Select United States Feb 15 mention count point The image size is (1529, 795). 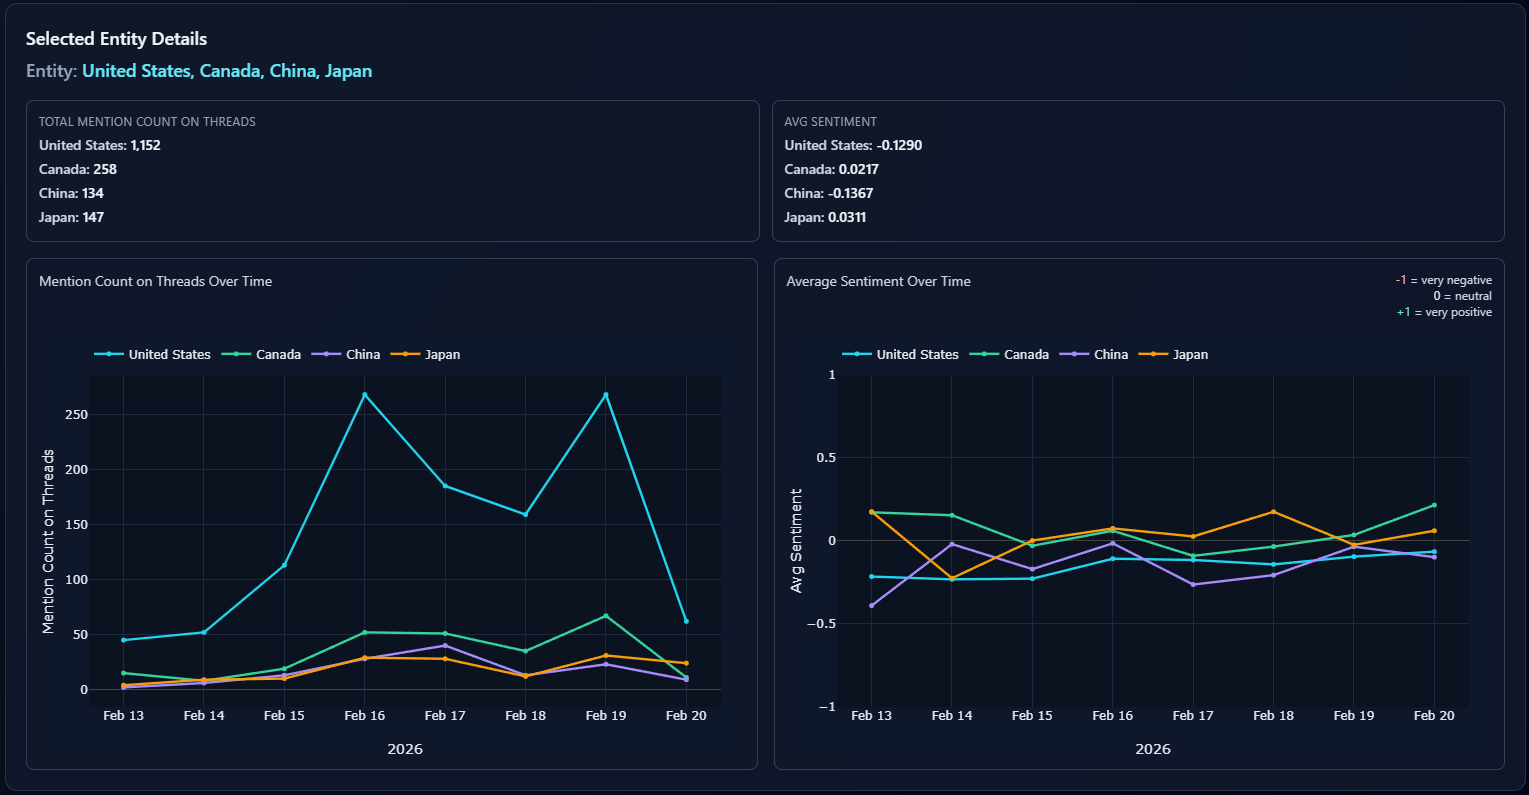tap(284, 565)
